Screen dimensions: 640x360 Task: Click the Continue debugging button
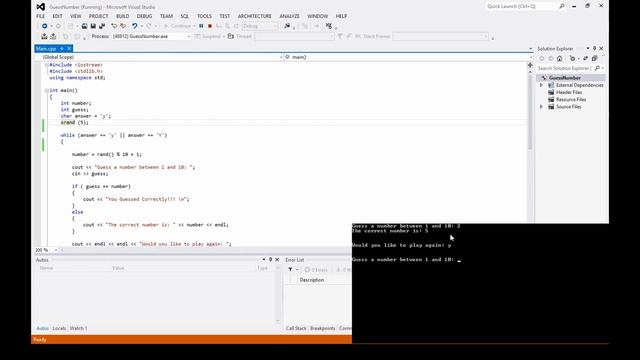click(x=178, y=26)
